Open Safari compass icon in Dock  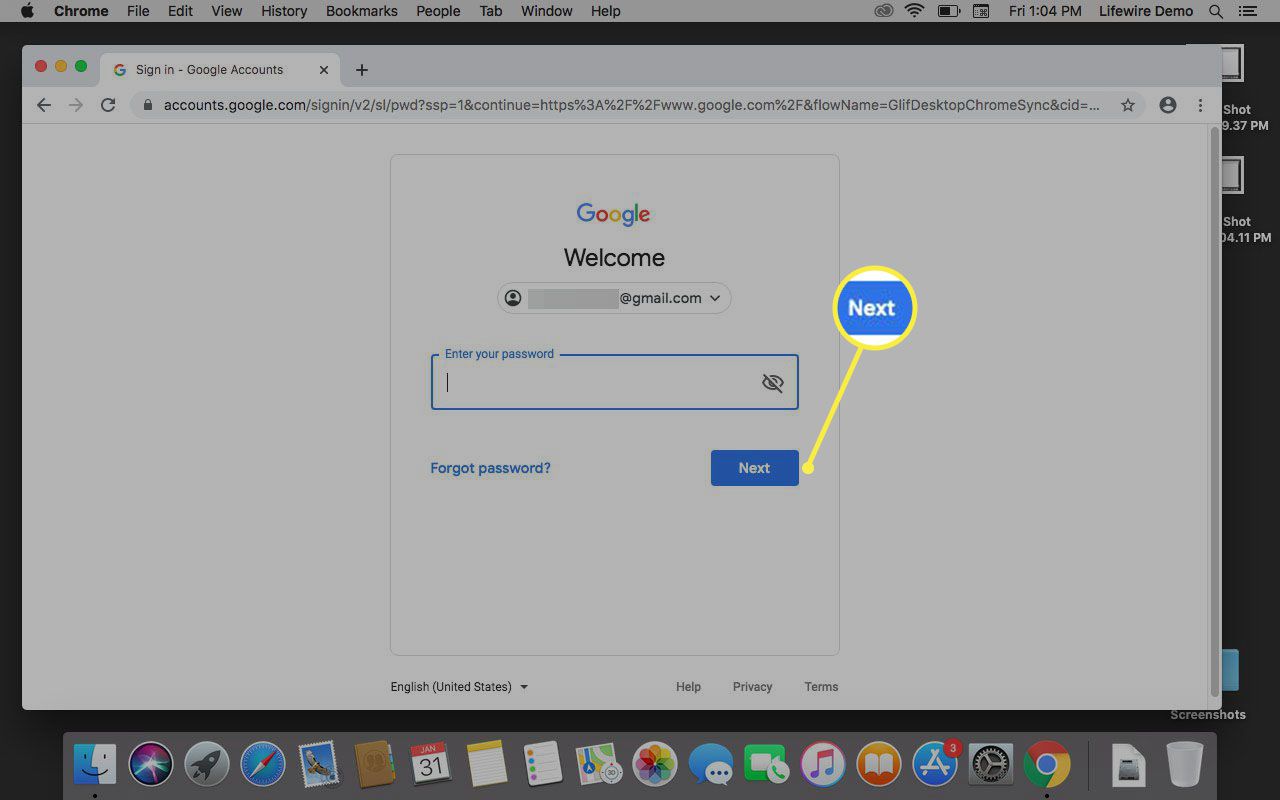(x=263, y=765)
